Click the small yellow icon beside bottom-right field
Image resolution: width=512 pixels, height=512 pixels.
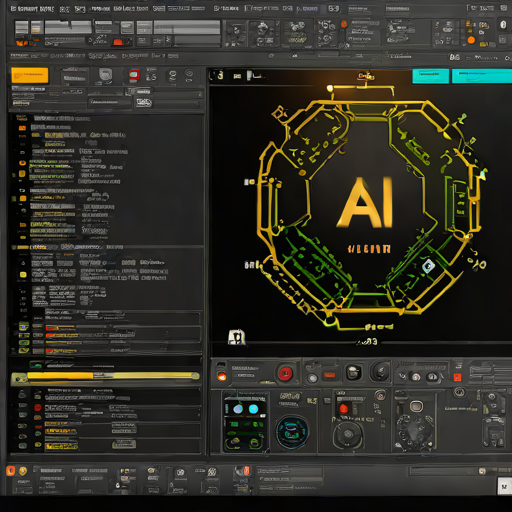pyautogui.click(x=482, y=471)
